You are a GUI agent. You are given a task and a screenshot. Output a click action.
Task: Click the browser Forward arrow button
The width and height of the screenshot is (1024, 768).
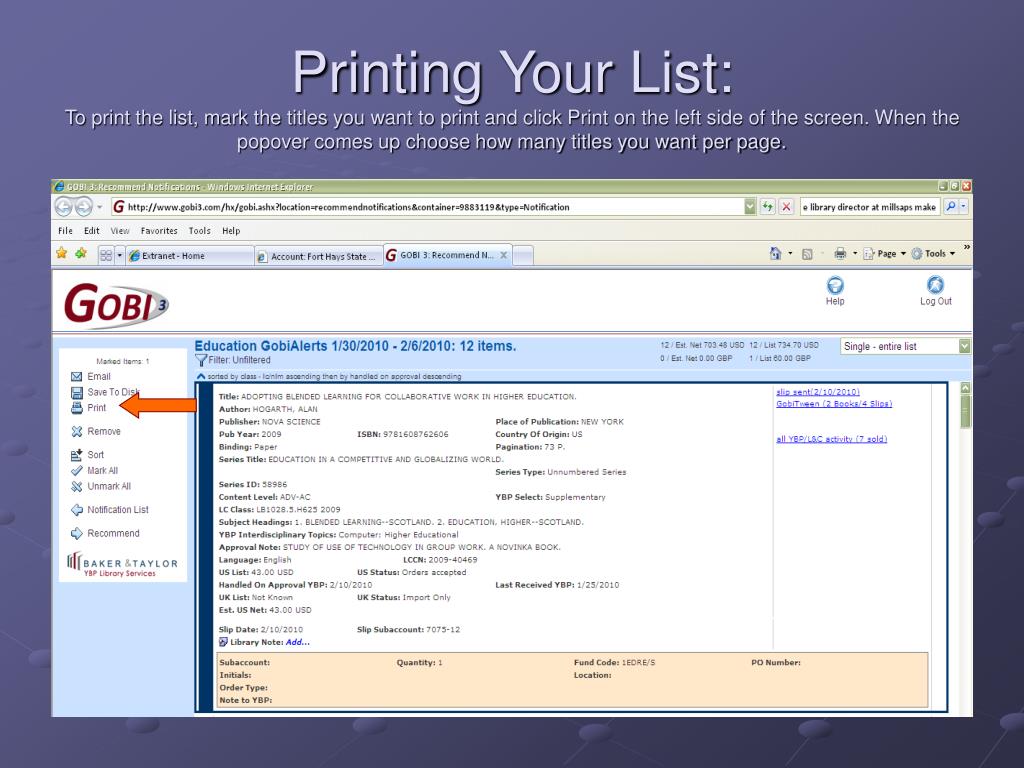84,207
